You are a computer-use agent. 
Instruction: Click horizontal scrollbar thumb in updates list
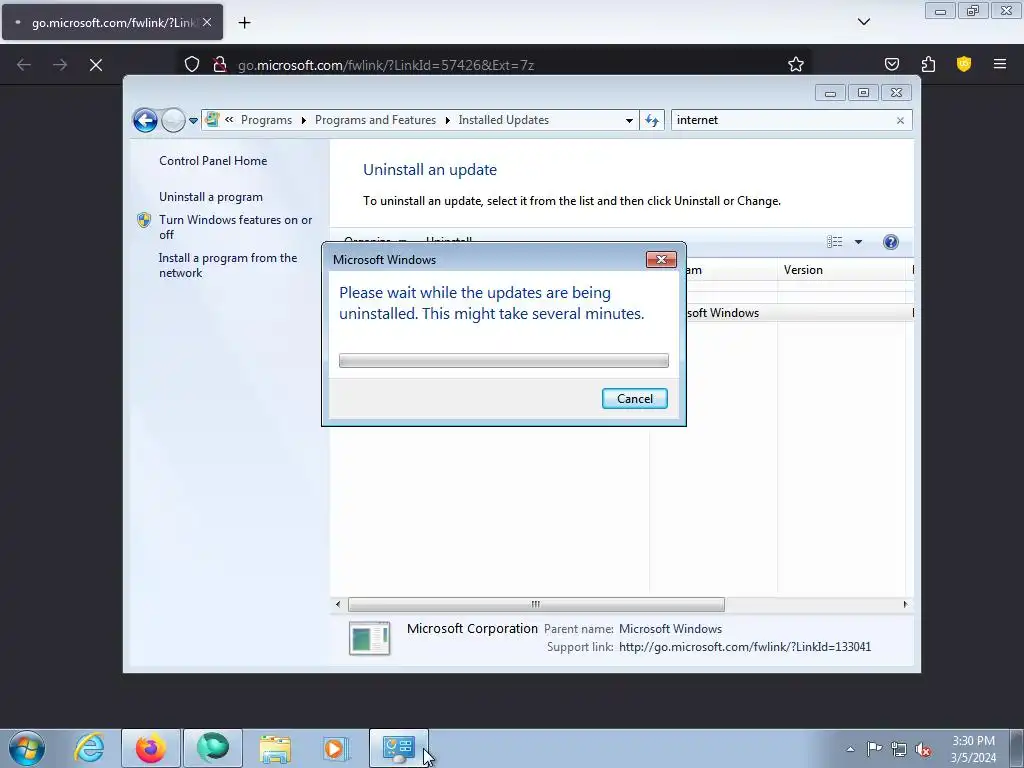[536, 604]
